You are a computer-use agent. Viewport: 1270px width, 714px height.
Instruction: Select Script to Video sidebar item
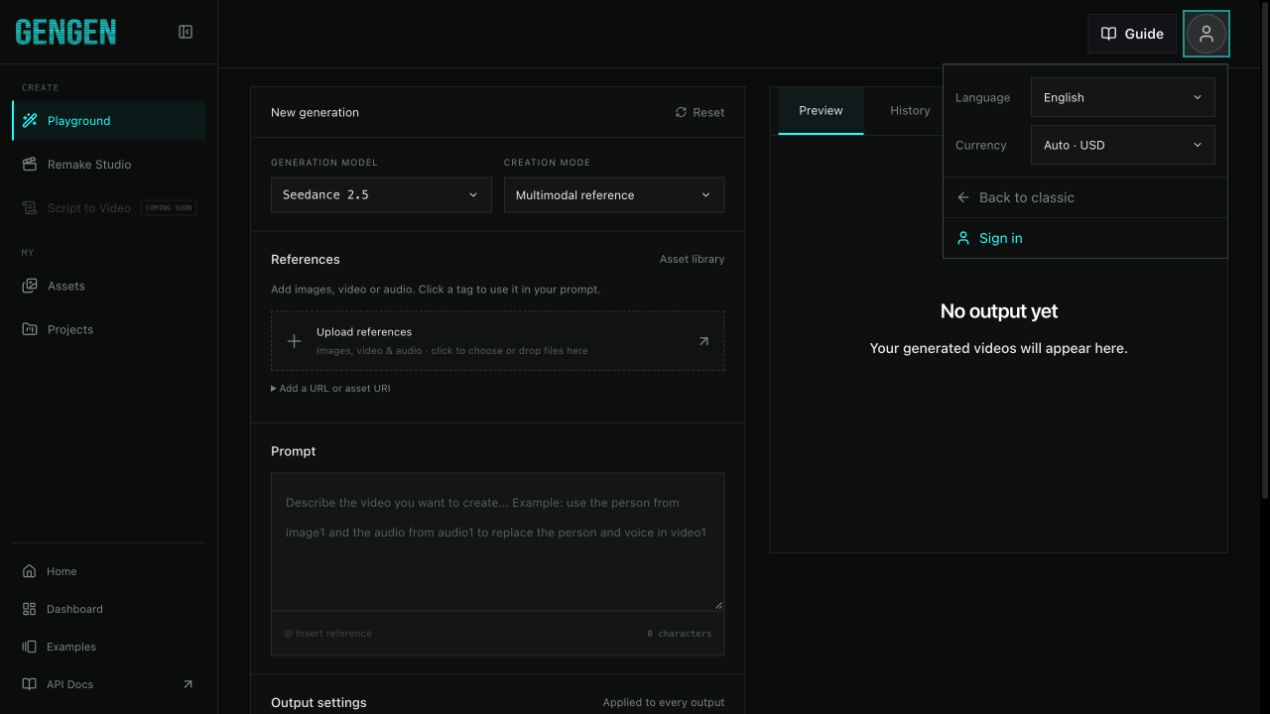pos(109,208)
